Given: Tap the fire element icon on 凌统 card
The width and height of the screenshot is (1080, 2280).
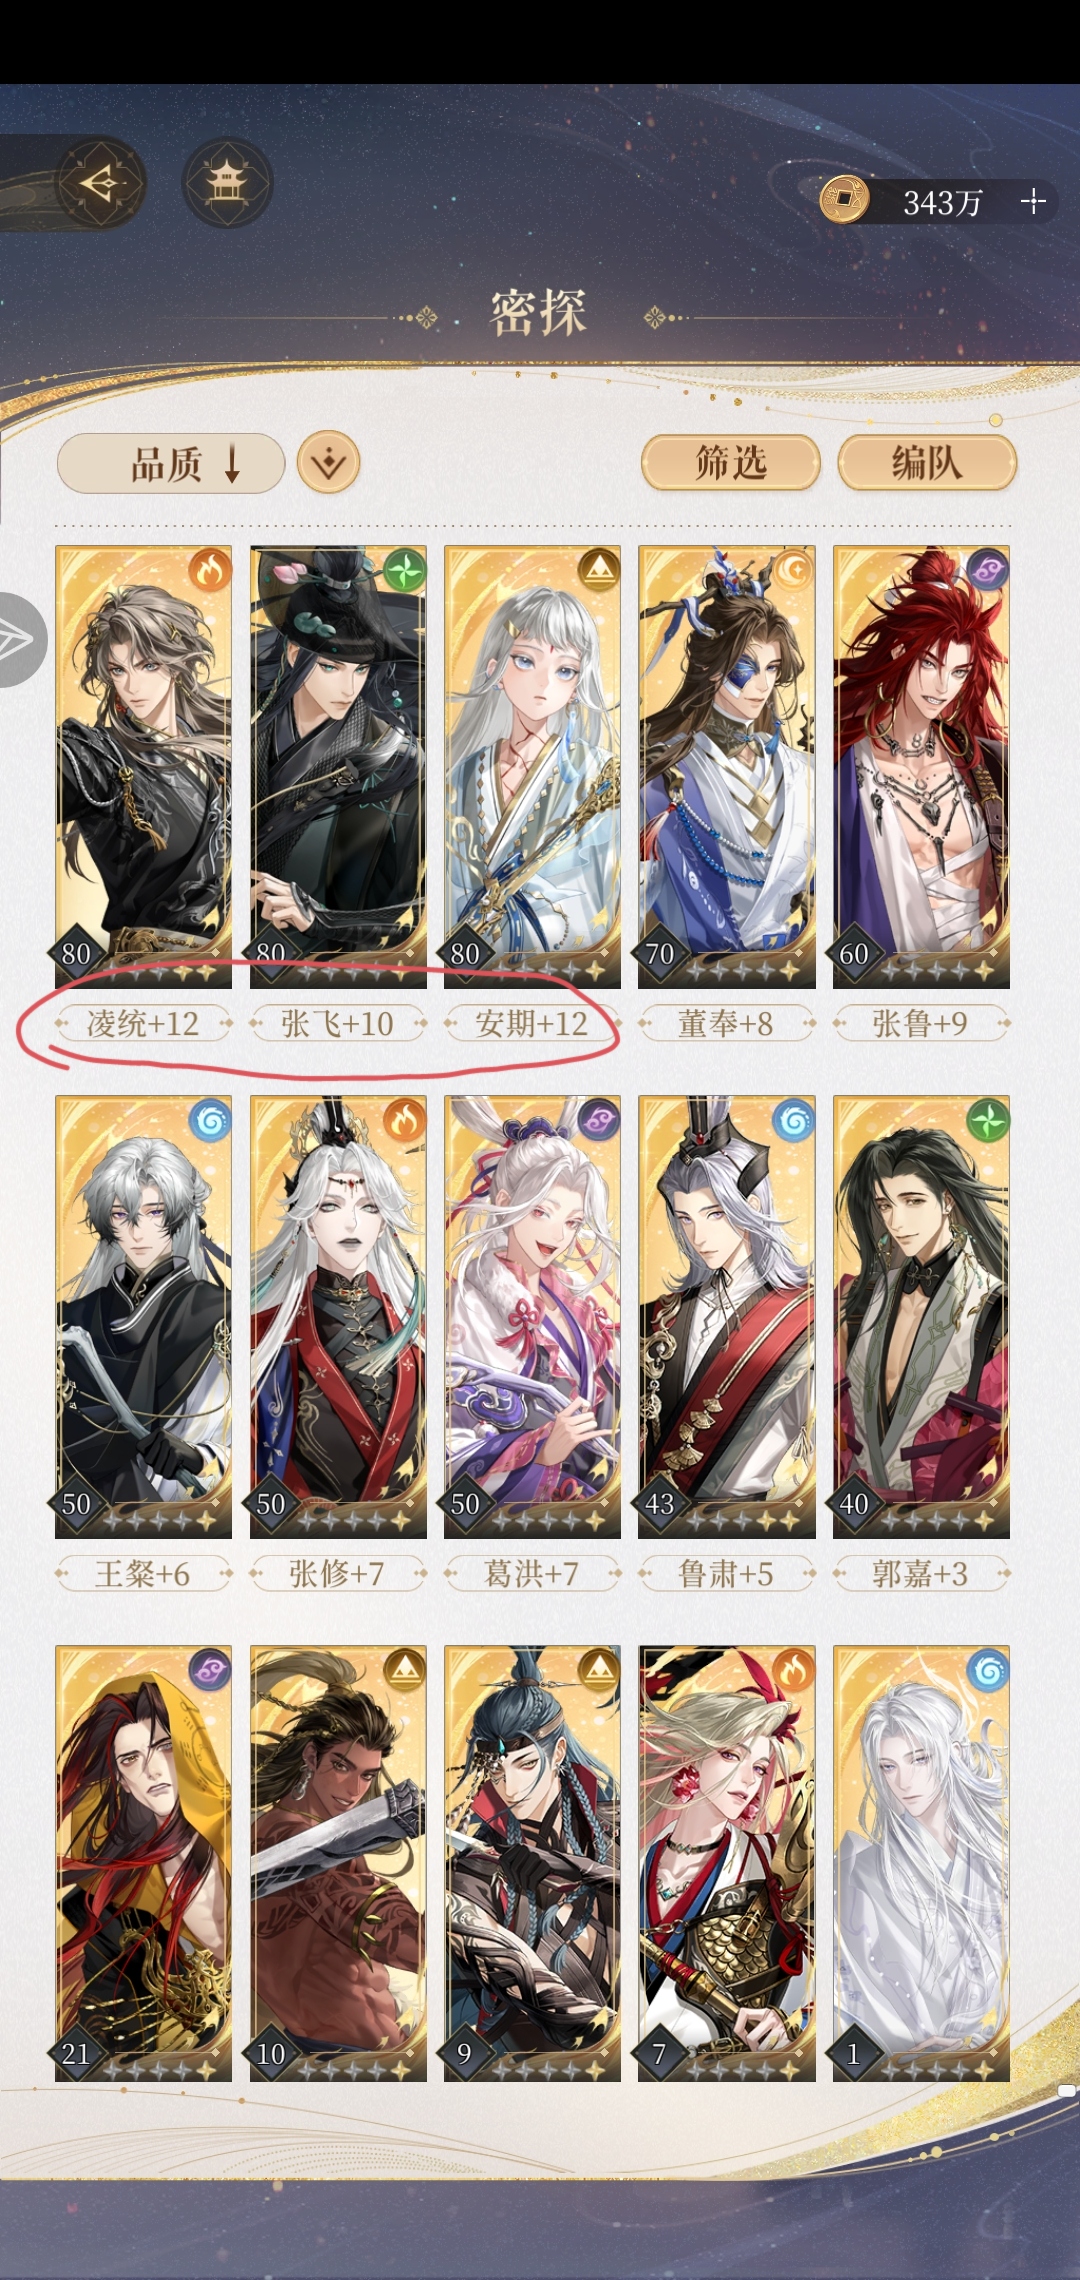Looking at the screenshot, I should pos(210,570).
